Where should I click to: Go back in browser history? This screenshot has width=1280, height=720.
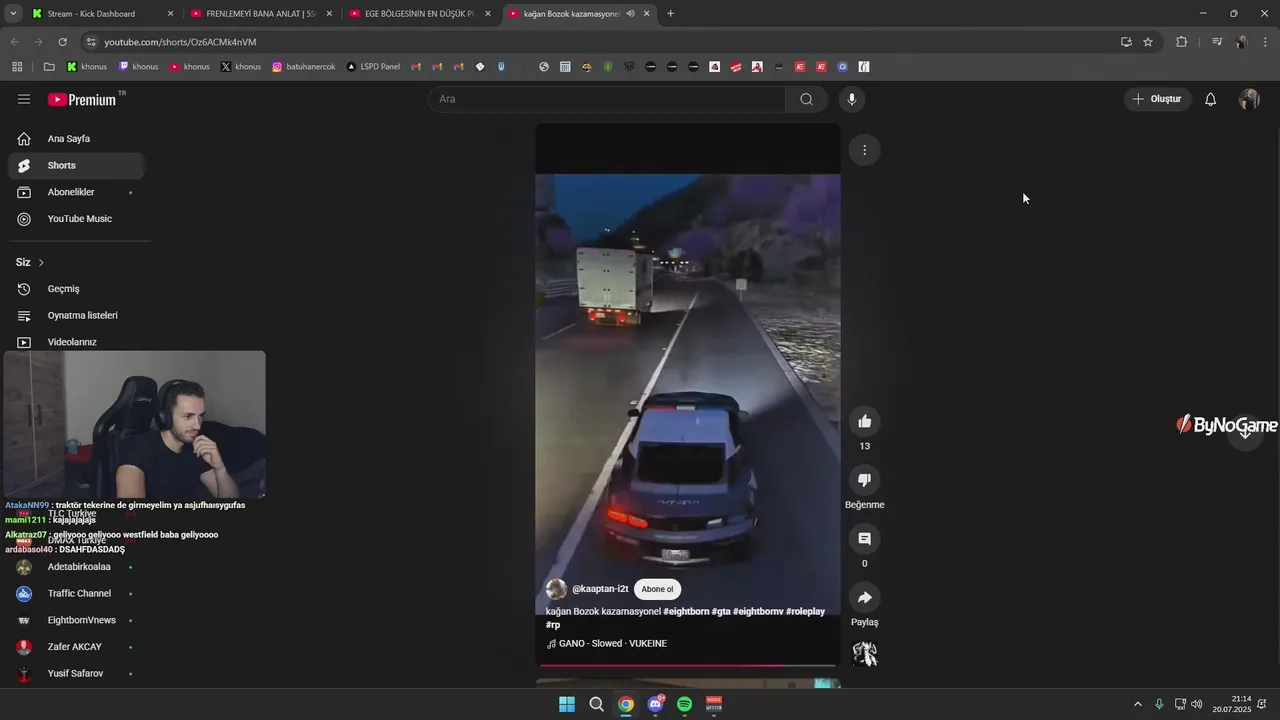coord(14,42)
